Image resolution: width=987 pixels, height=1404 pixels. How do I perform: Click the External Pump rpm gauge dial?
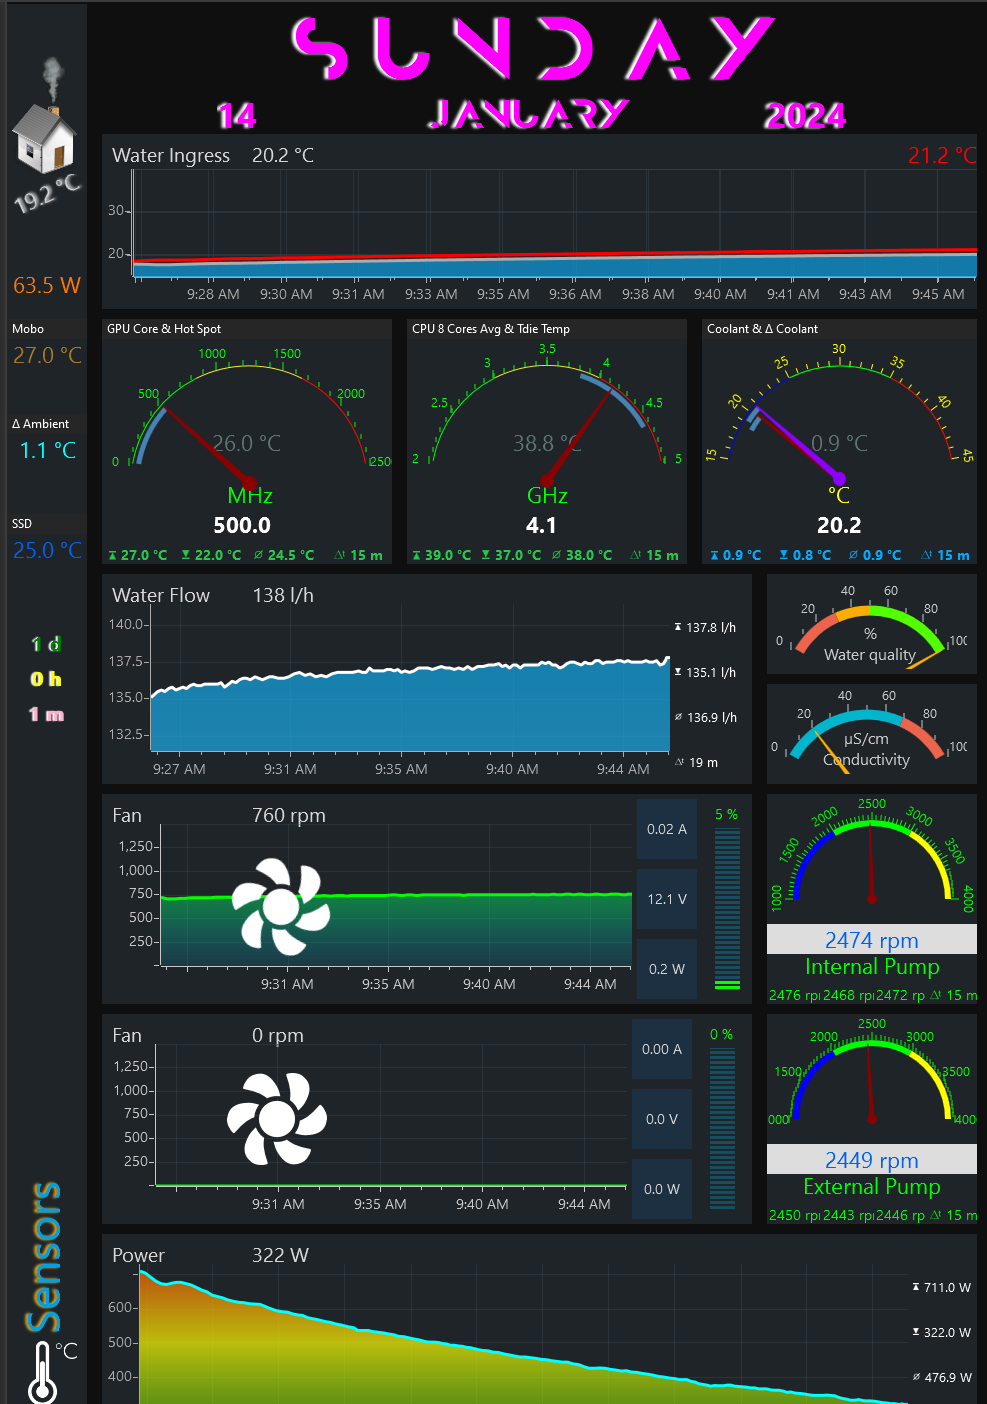point(871,1077)
